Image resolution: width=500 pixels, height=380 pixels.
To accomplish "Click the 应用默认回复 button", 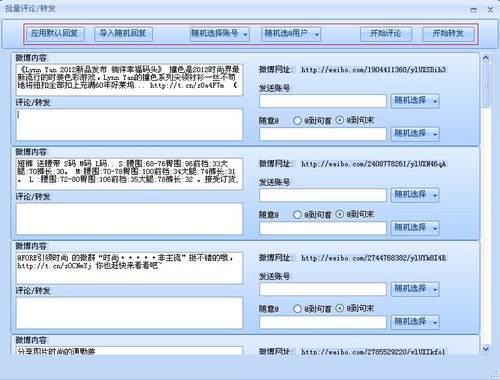I will click(x=55, y=34).
